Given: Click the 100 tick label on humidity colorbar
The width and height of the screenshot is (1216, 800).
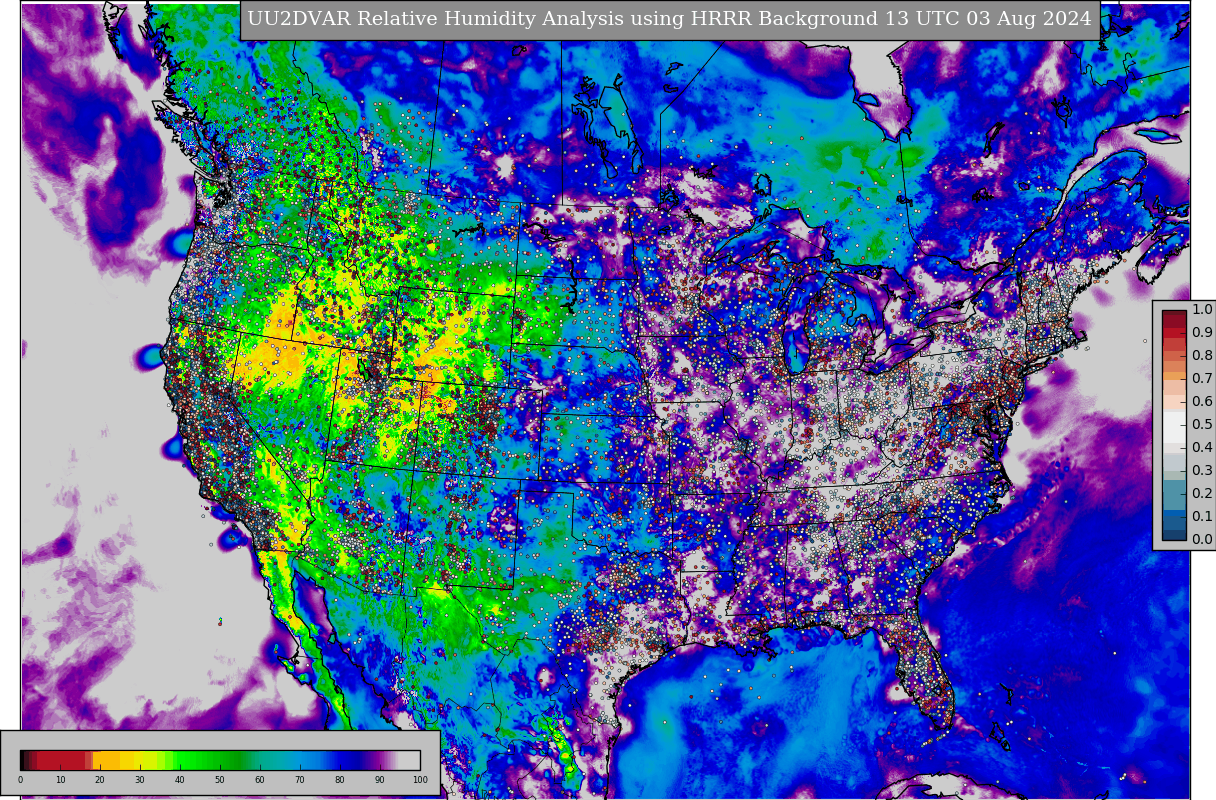Looking at the screenshot, I should coord(420,780).
